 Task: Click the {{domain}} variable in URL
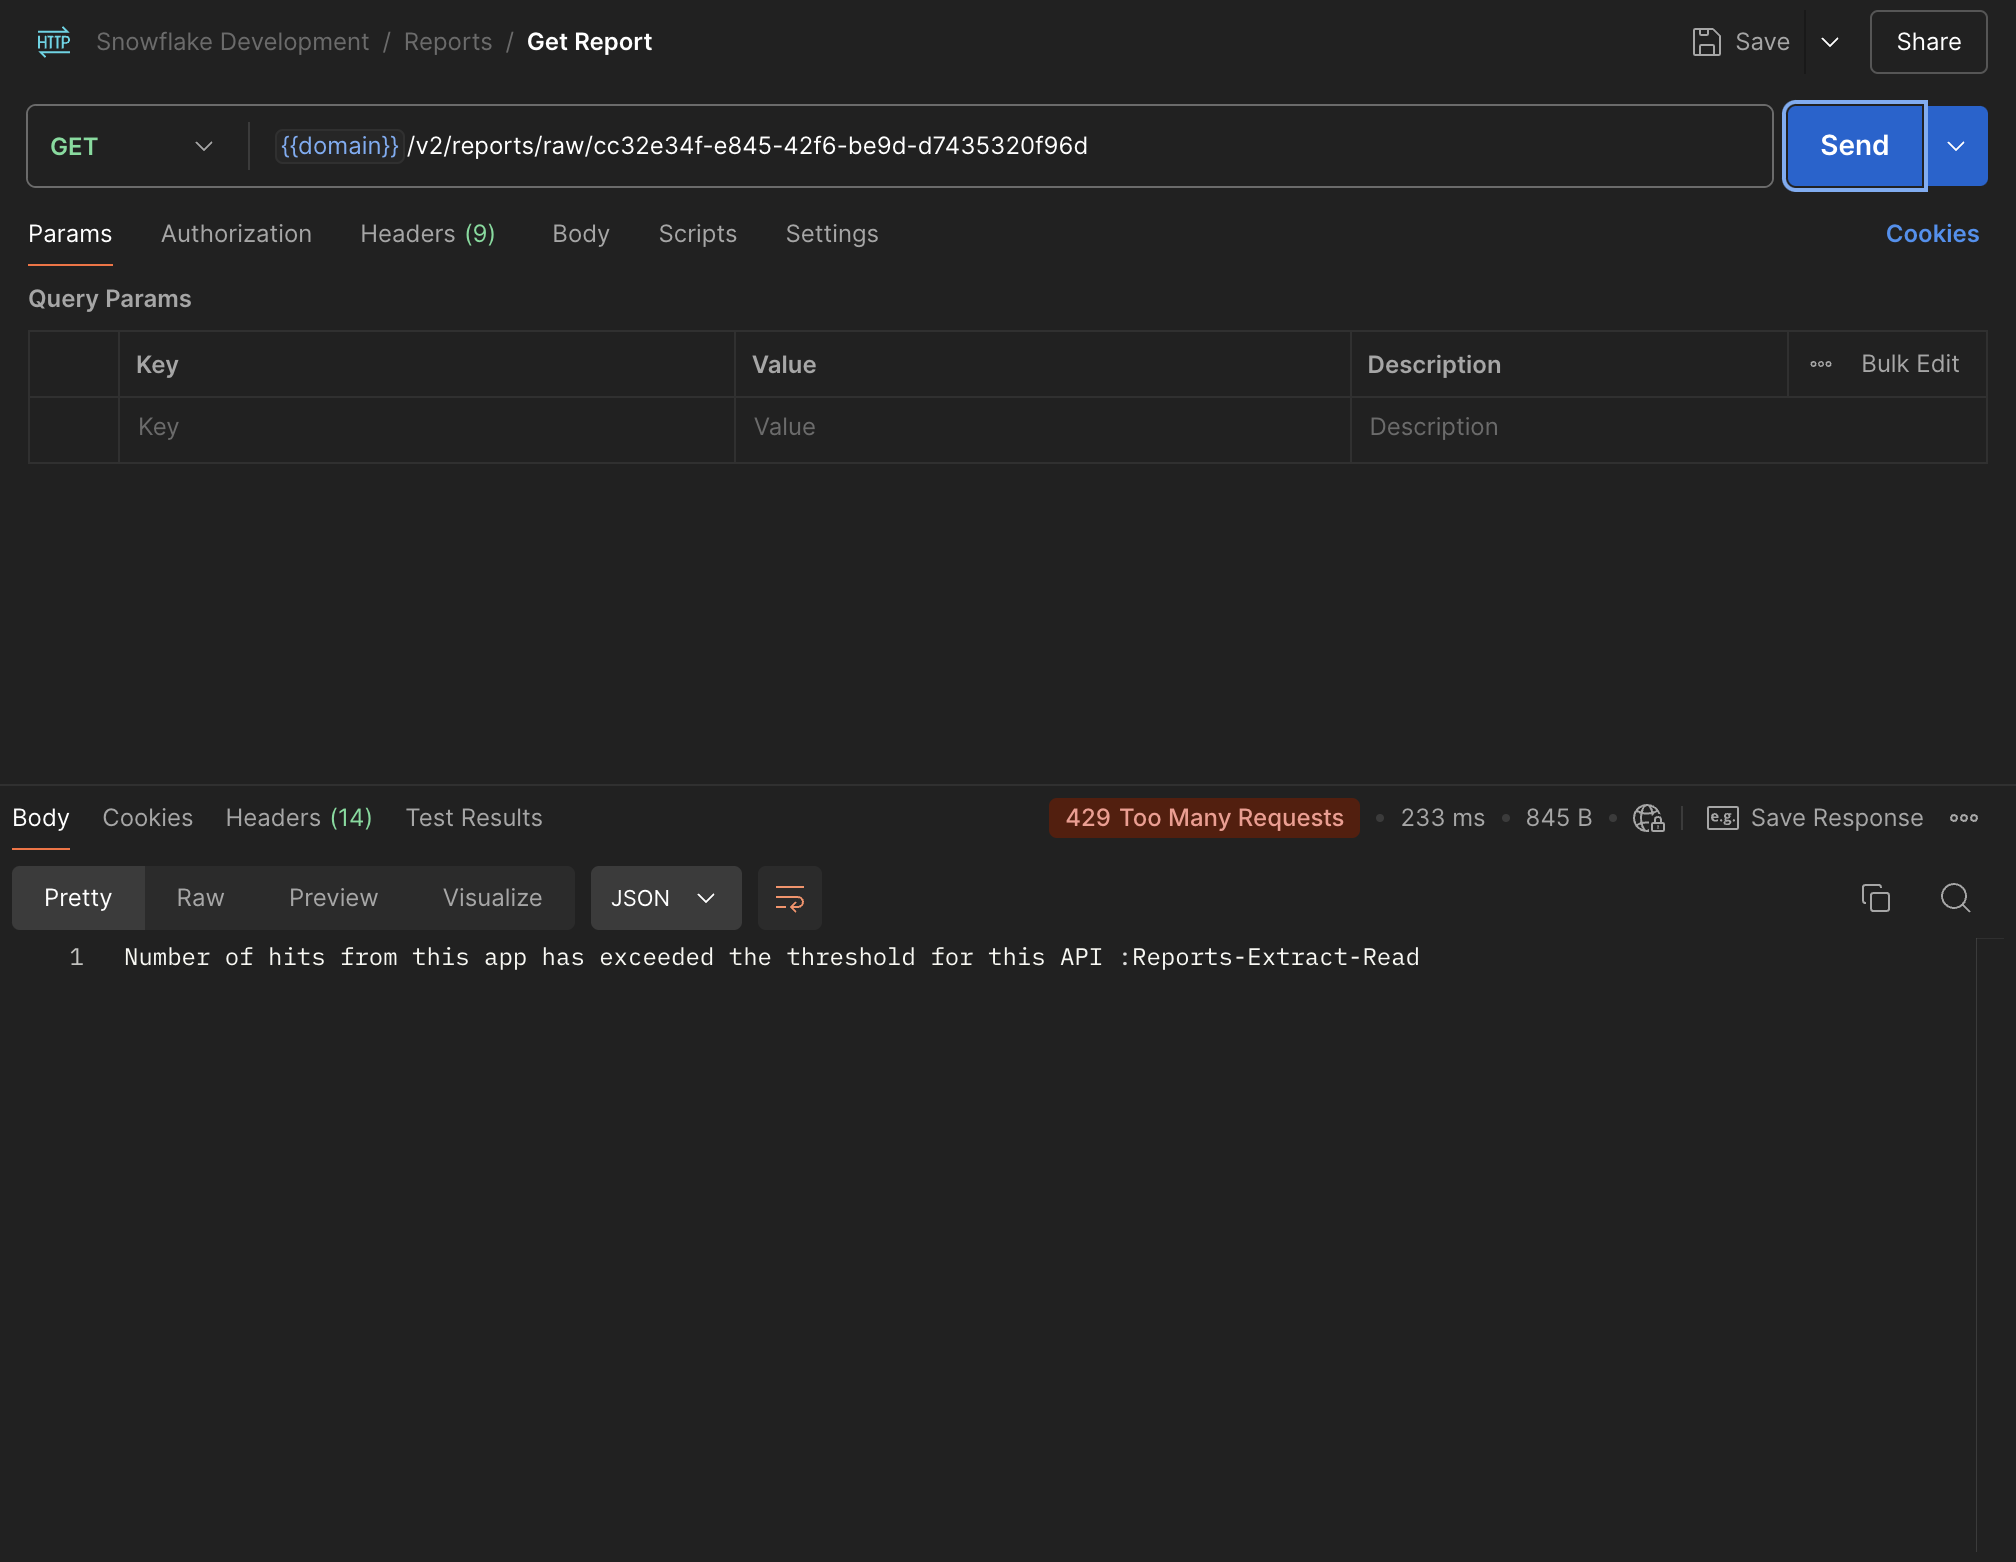tap(340, 146)
